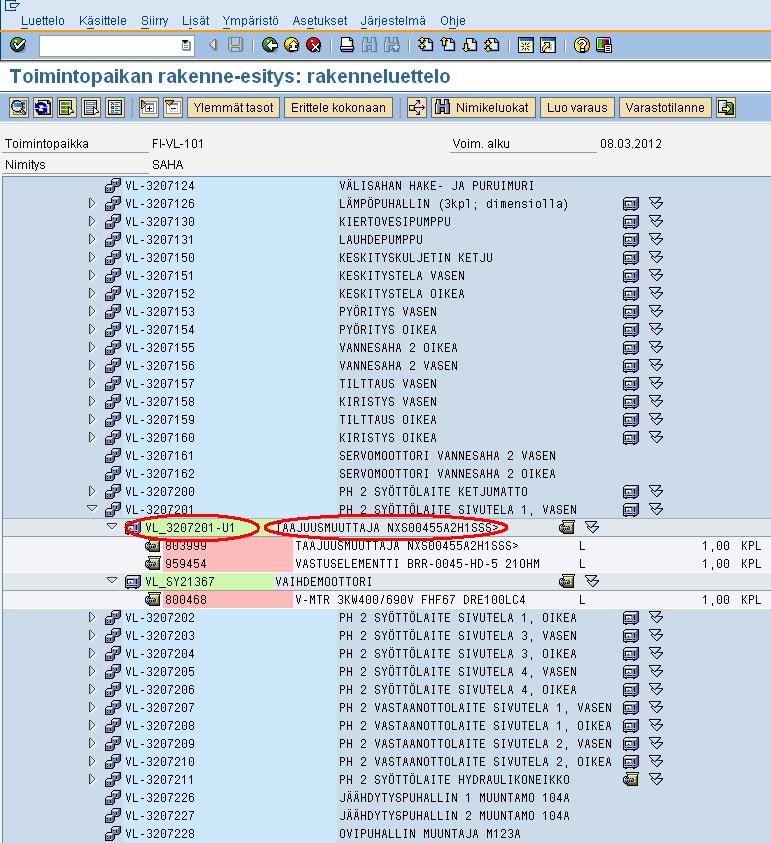Click the Details magnifier icon in application toolbar
The width and height of the screenshot is (771, 843).
click(x=18, y=108)
